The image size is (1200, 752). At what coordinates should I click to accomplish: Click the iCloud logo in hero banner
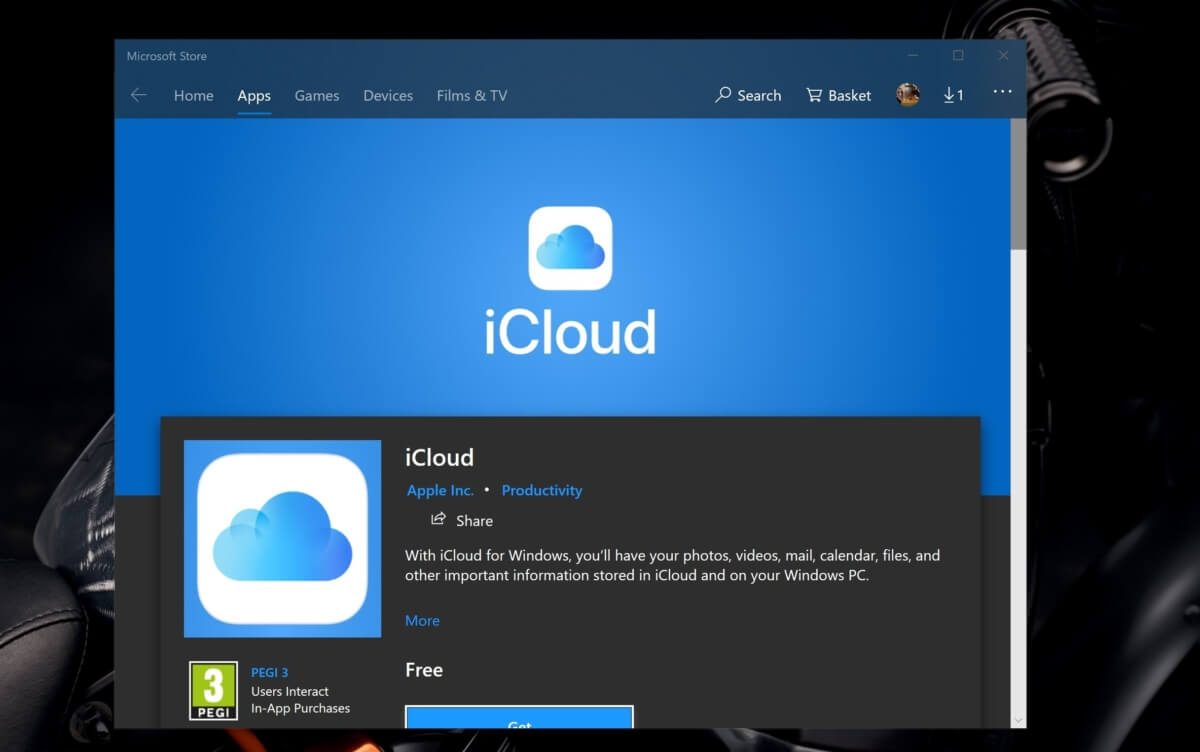[x=570, y=248]
